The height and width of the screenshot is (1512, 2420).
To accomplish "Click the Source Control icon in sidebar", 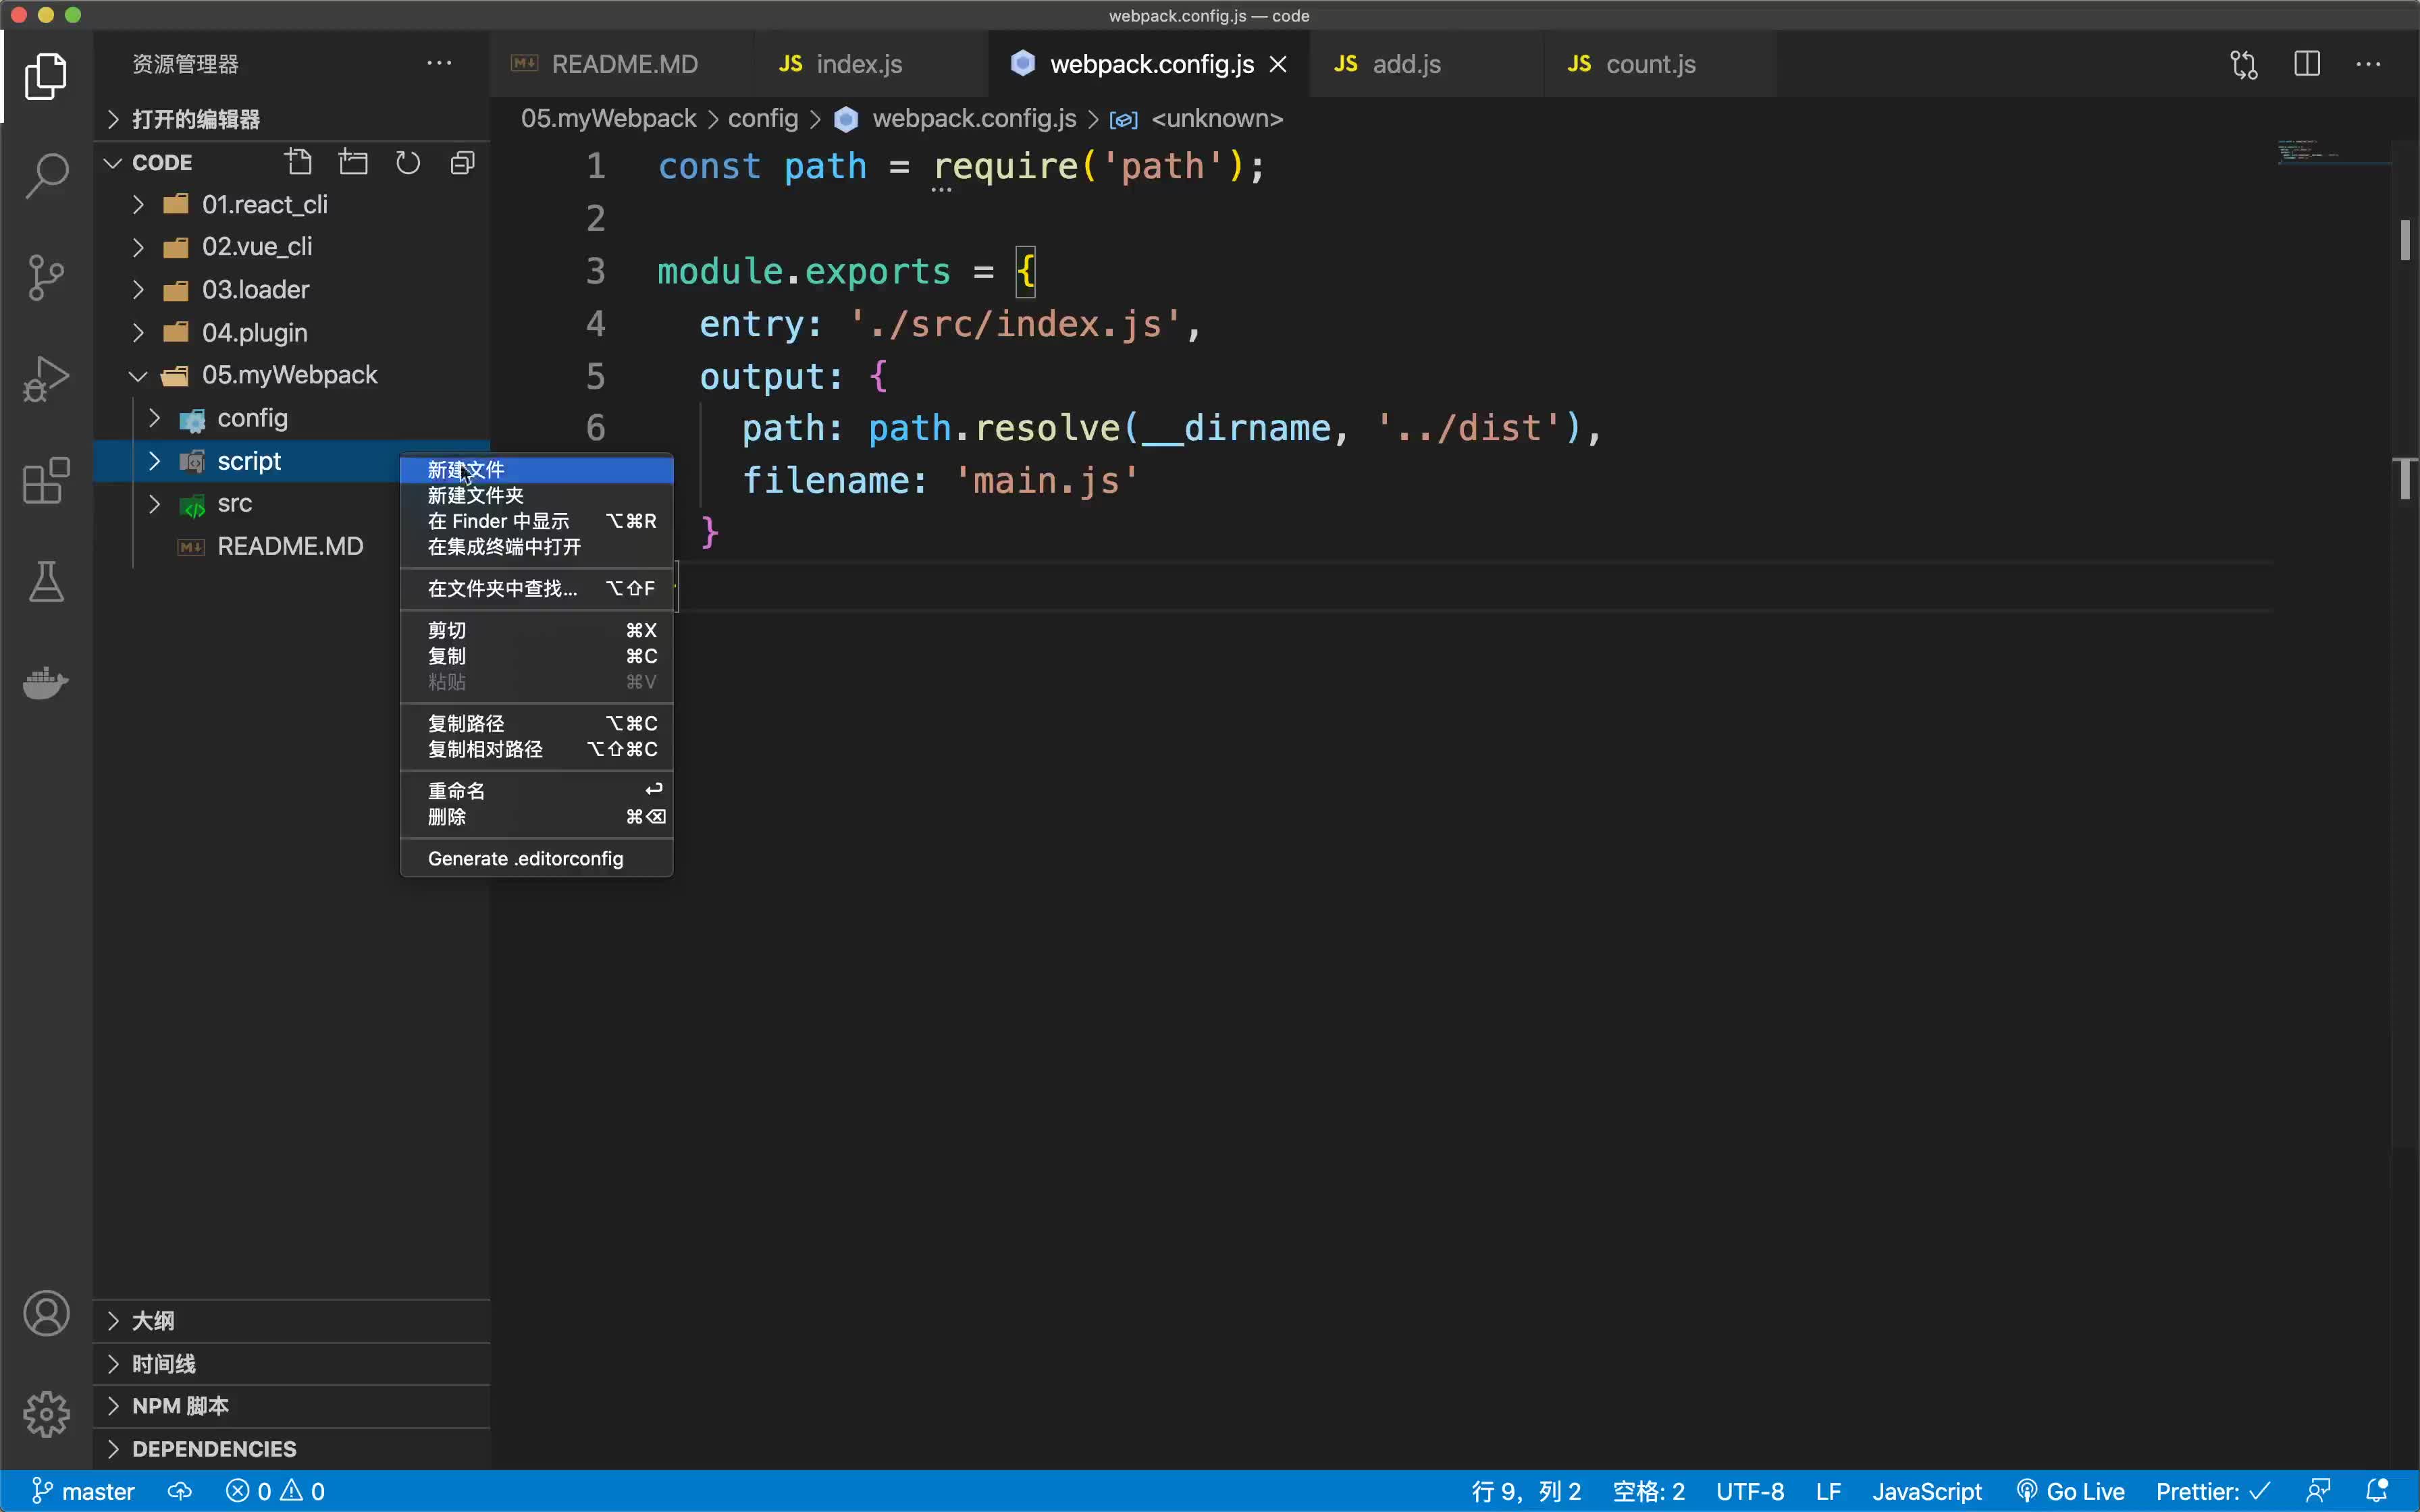I will (47, 275).
